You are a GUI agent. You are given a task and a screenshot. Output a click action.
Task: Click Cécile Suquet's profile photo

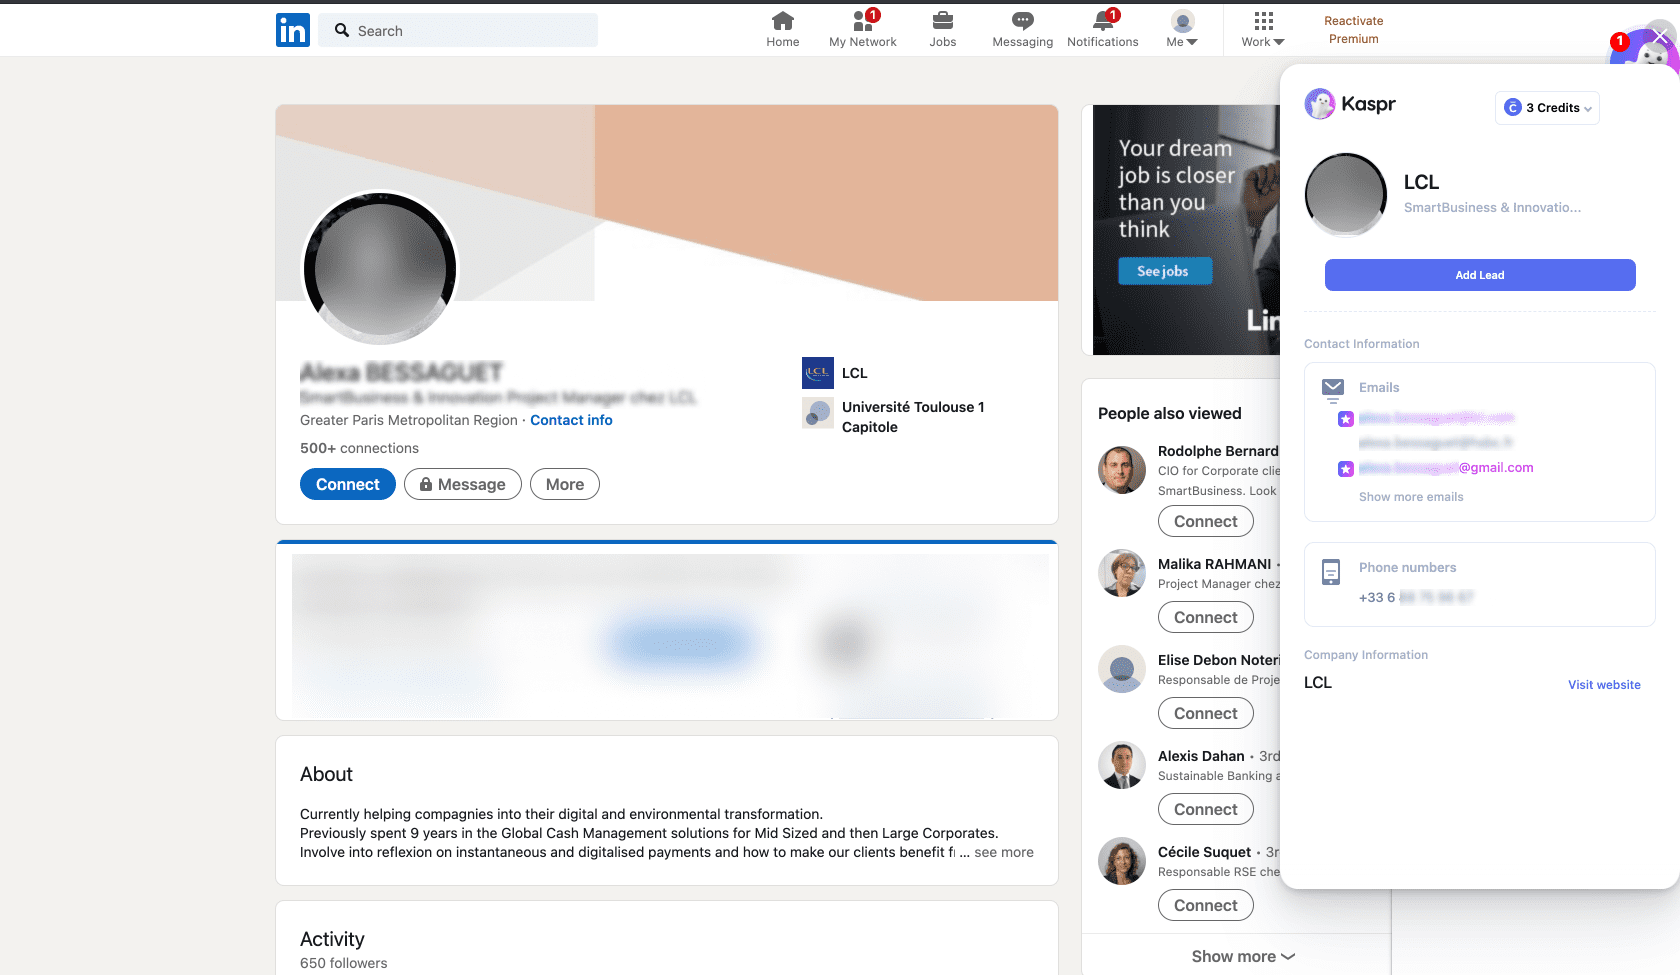[1122, 861]
